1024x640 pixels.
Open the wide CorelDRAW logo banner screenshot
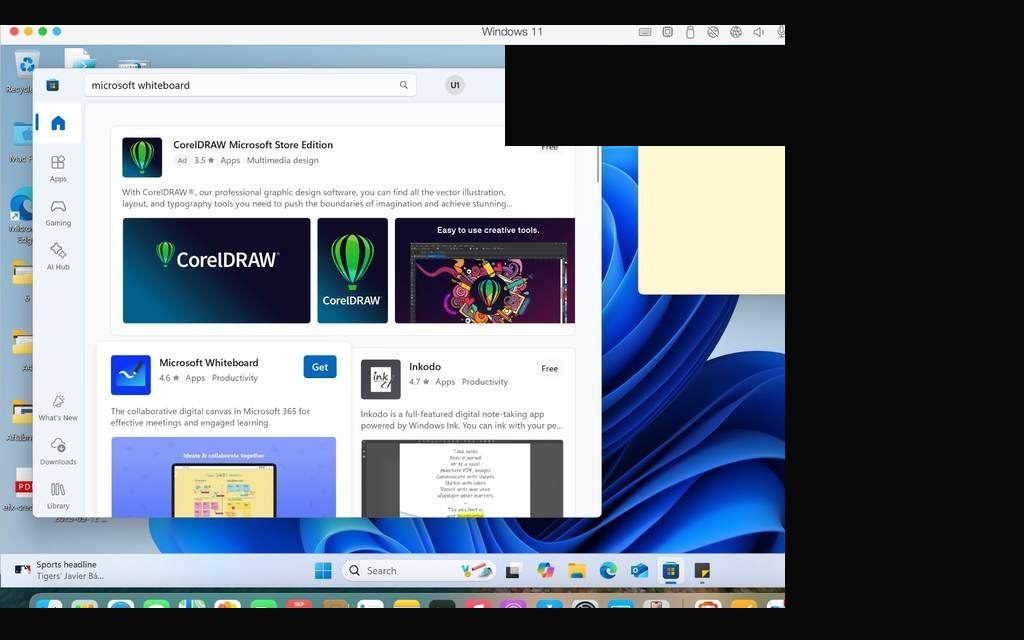click(217, 270)
